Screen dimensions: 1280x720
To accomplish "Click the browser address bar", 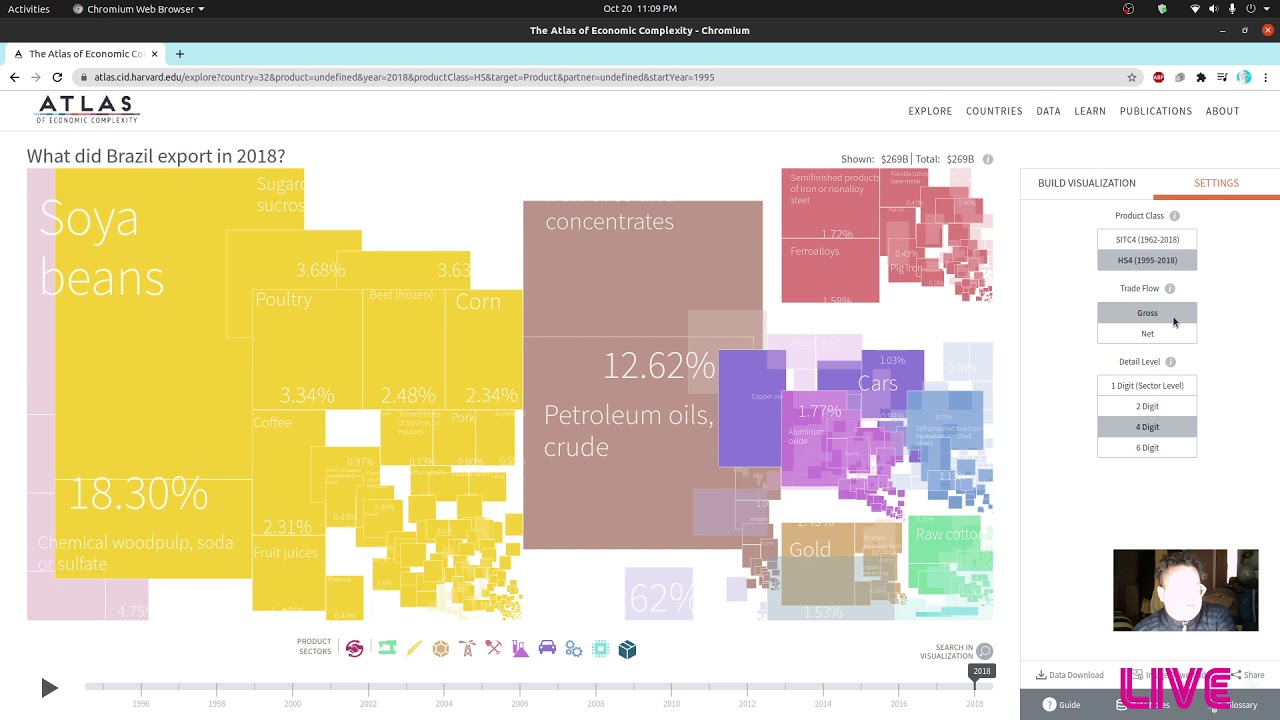I will tap(600, 77).
